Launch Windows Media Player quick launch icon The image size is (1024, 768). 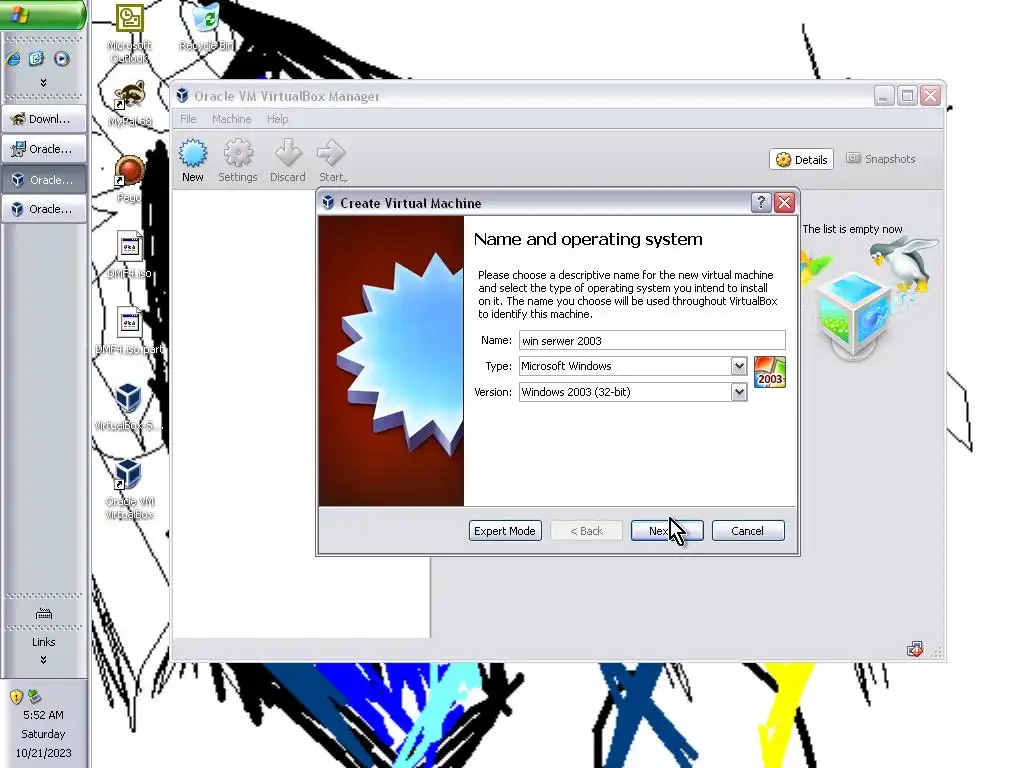click(x=61, y=59)
